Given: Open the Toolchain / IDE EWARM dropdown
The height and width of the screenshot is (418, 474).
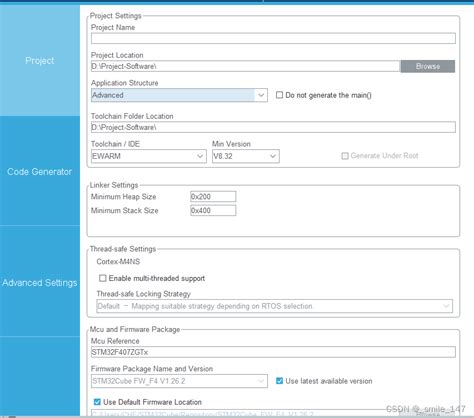Looking at the screenshot, I should [149, 156].
